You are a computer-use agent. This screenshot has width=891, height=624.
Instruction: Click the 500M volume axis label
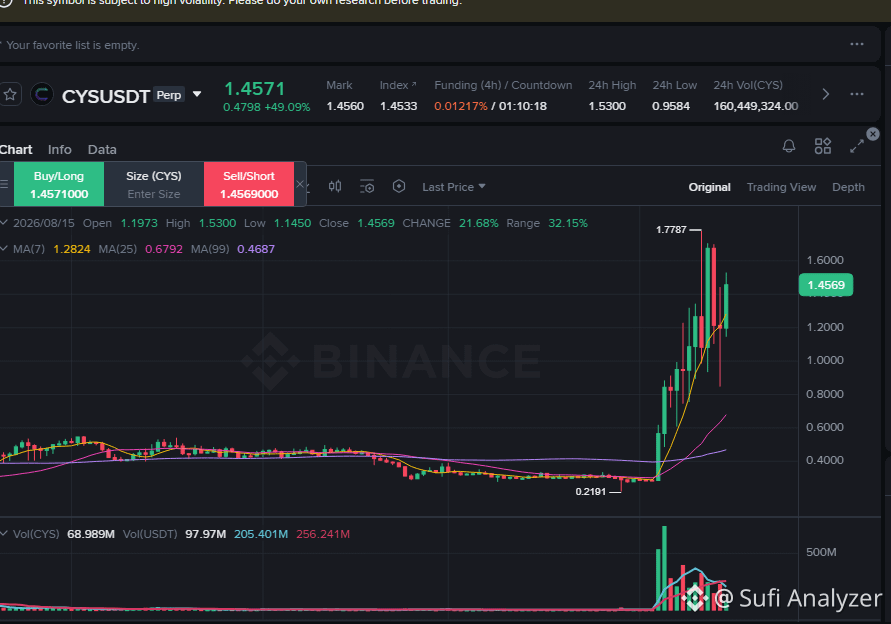[821, 552]
